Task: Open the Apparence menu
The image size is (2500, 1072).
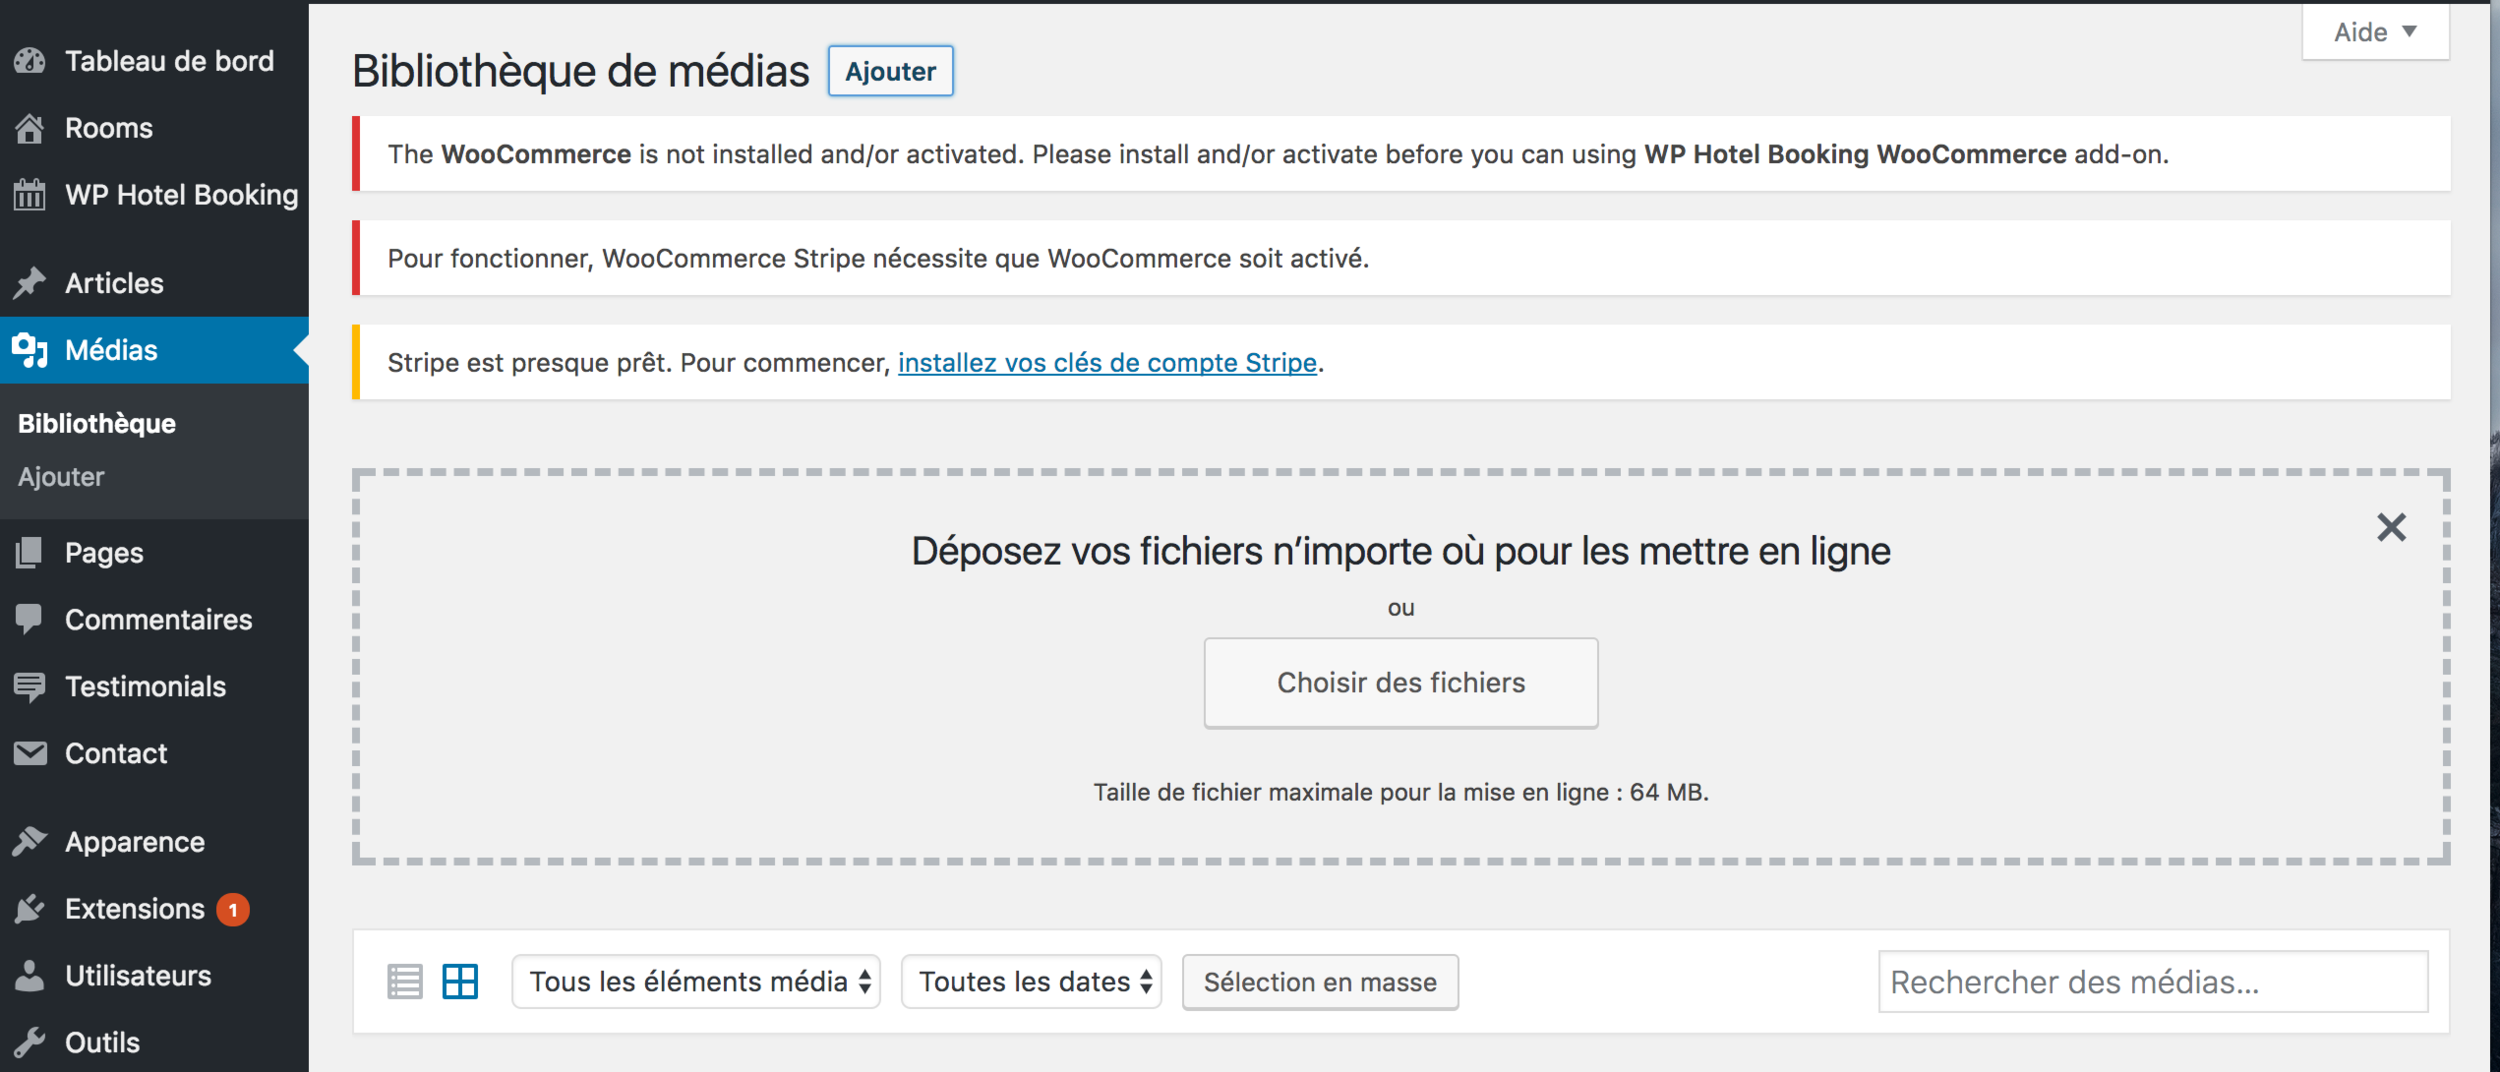Action: pos(154,842)
